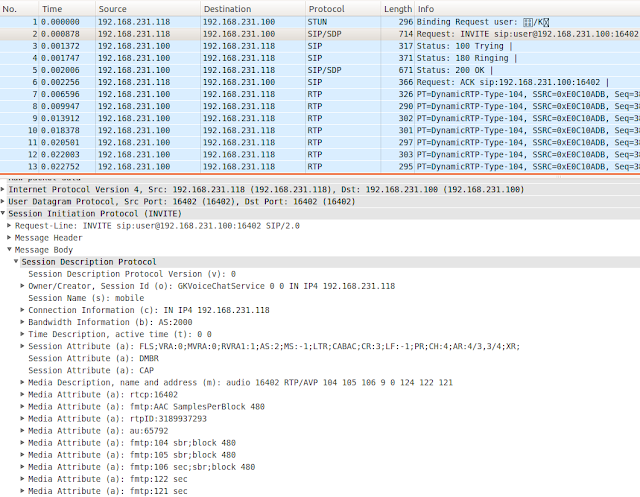Select RTP packet 11 with length 297

(x=320, y=142)
